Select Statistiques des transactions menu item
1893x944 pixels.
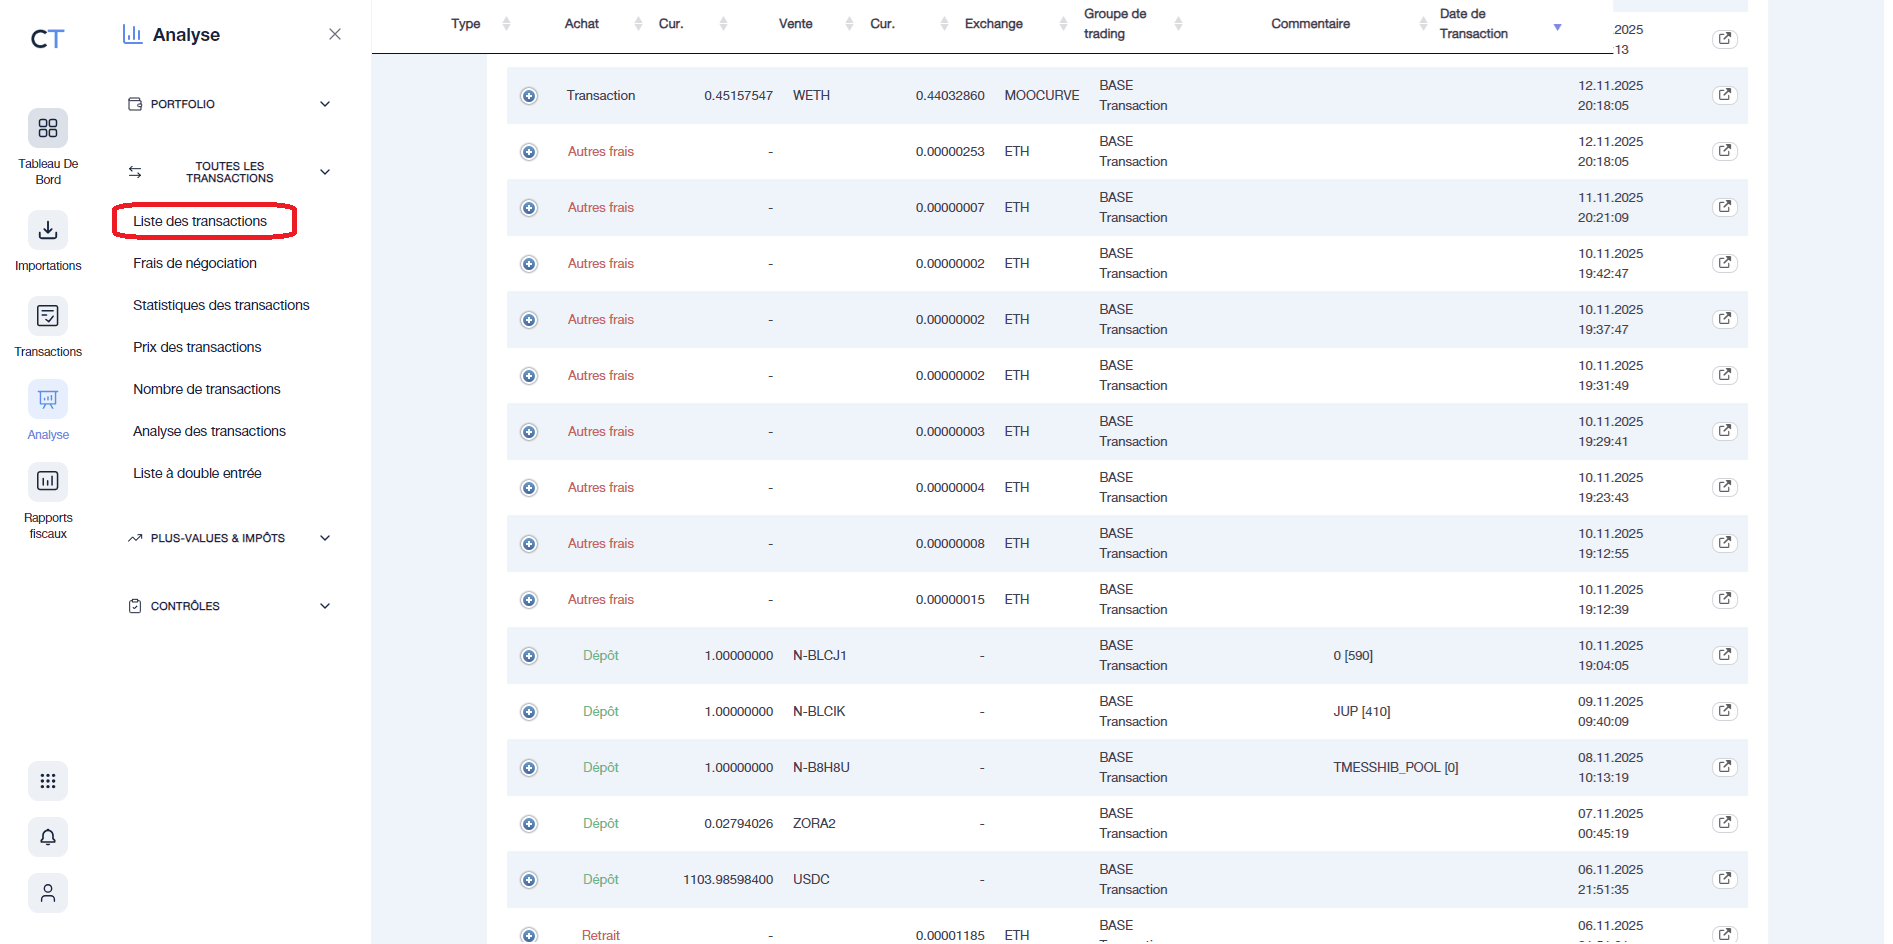click(221, 305)
